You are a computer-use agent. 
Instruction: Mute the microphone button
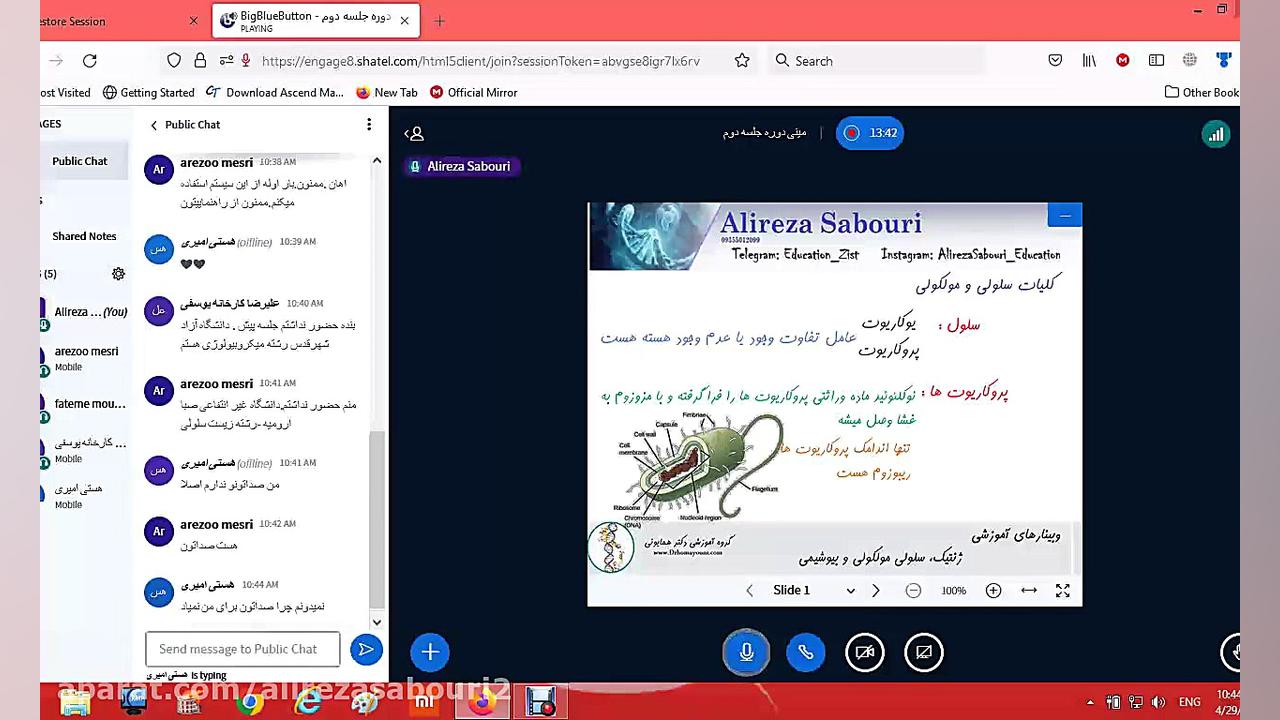click(746, 653)
